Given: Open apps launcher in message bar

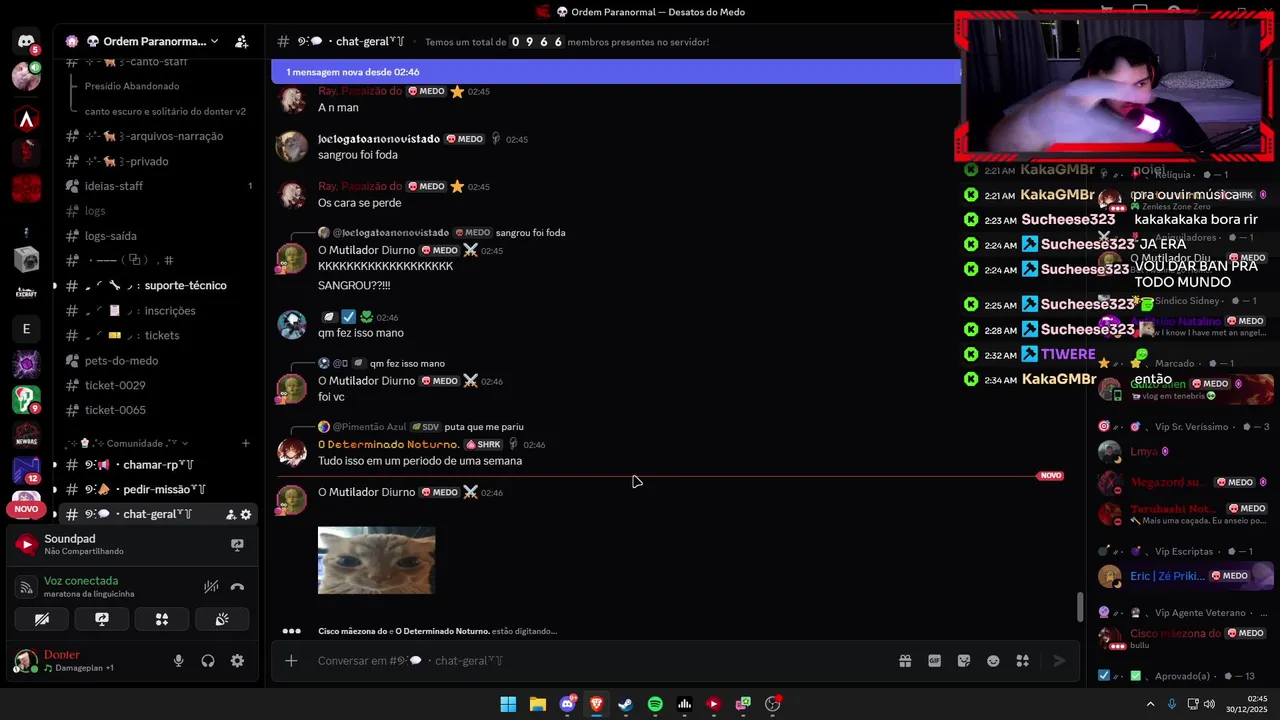Looking at the screenshot, I should pos(1022,660).
